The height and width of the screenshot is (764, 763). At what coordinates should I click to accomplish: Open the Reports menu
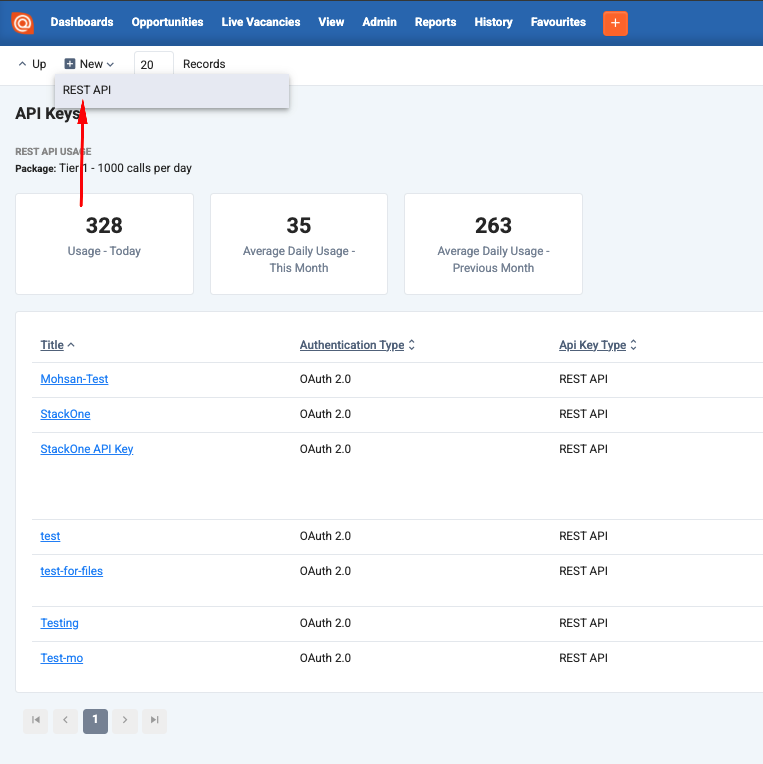(x=436, y=22)
